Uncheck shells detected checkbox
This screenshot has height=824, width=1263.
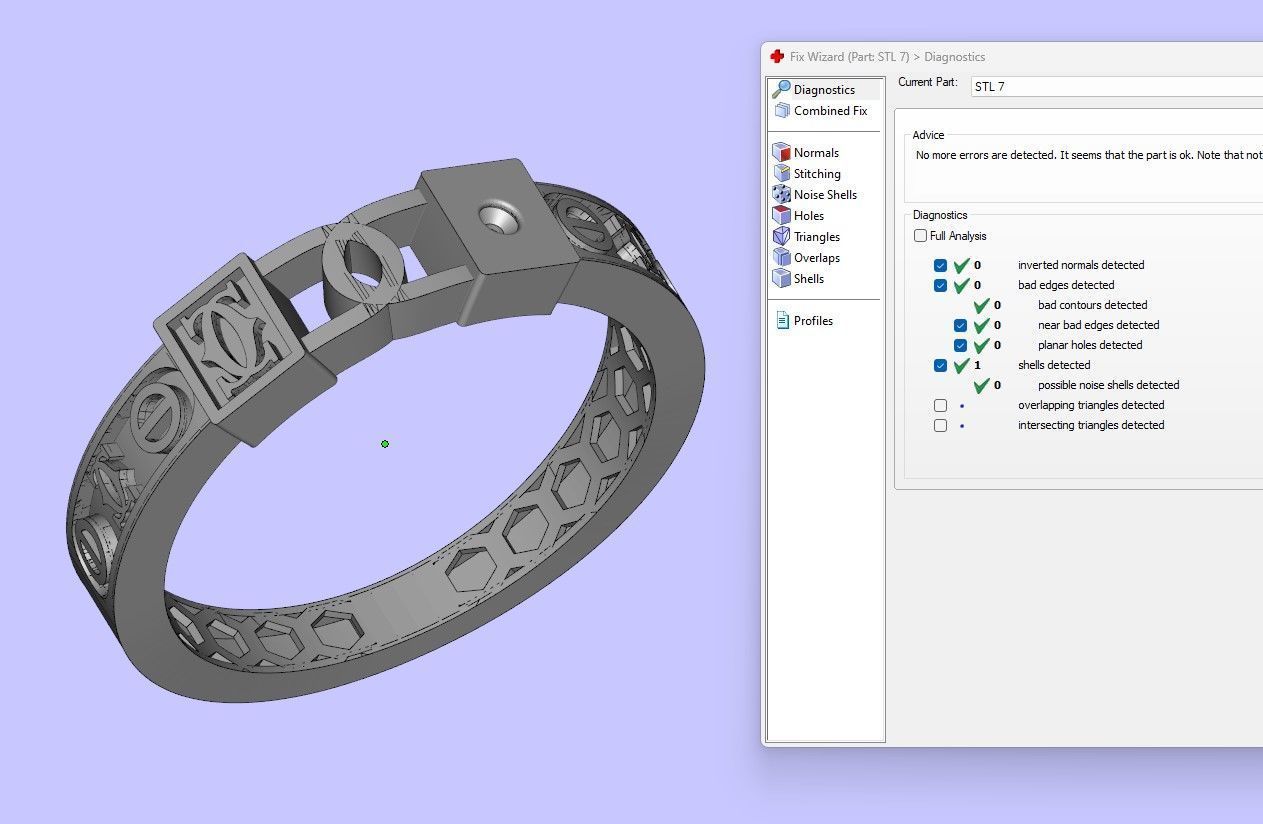click(x=940, y=365)
